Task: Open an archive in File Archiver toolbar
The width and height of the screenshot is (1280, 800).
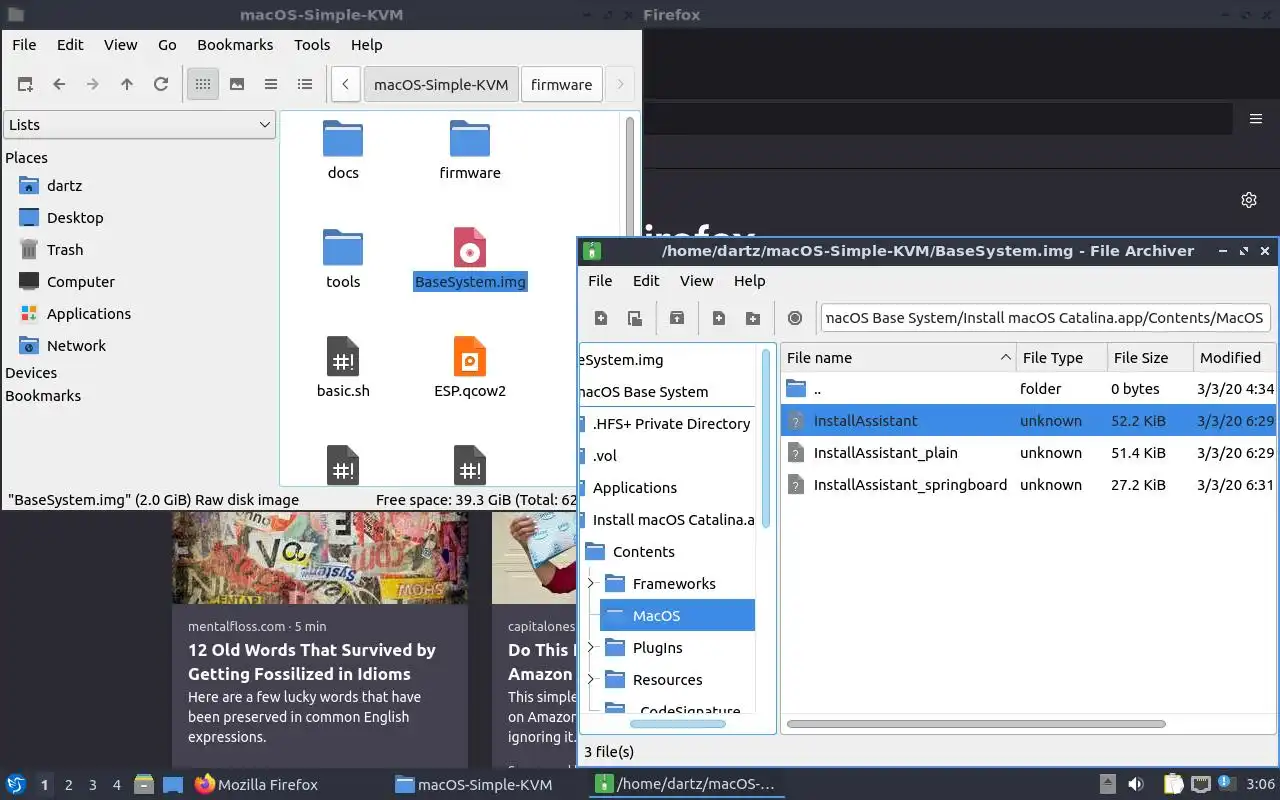Action: [x=635, y=318]
